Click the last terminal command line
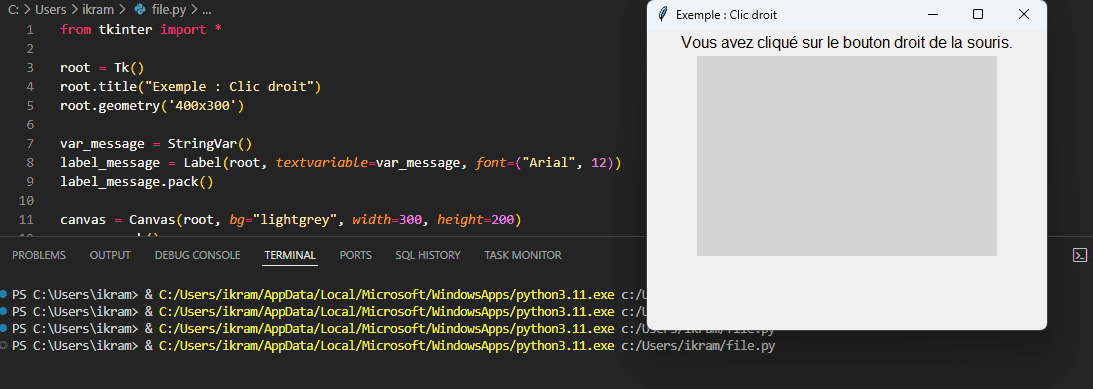Image resolution: width=1093 pixels, height=389 pixels. pyautogui.click(x=393, y=345)
